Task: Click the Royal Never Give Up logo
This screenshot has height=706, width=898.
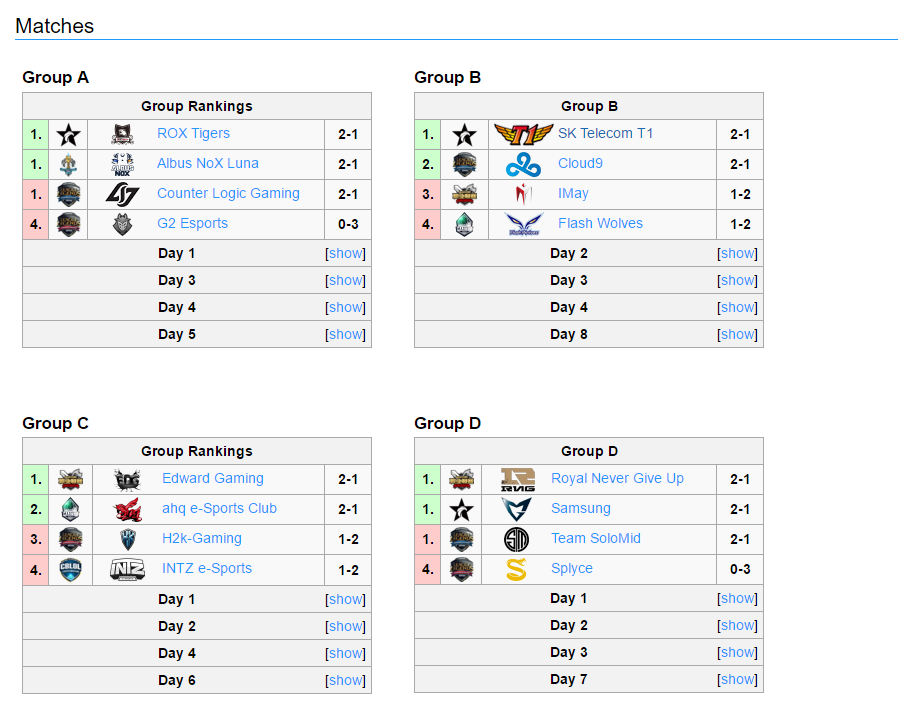Action: pos(517,479)
